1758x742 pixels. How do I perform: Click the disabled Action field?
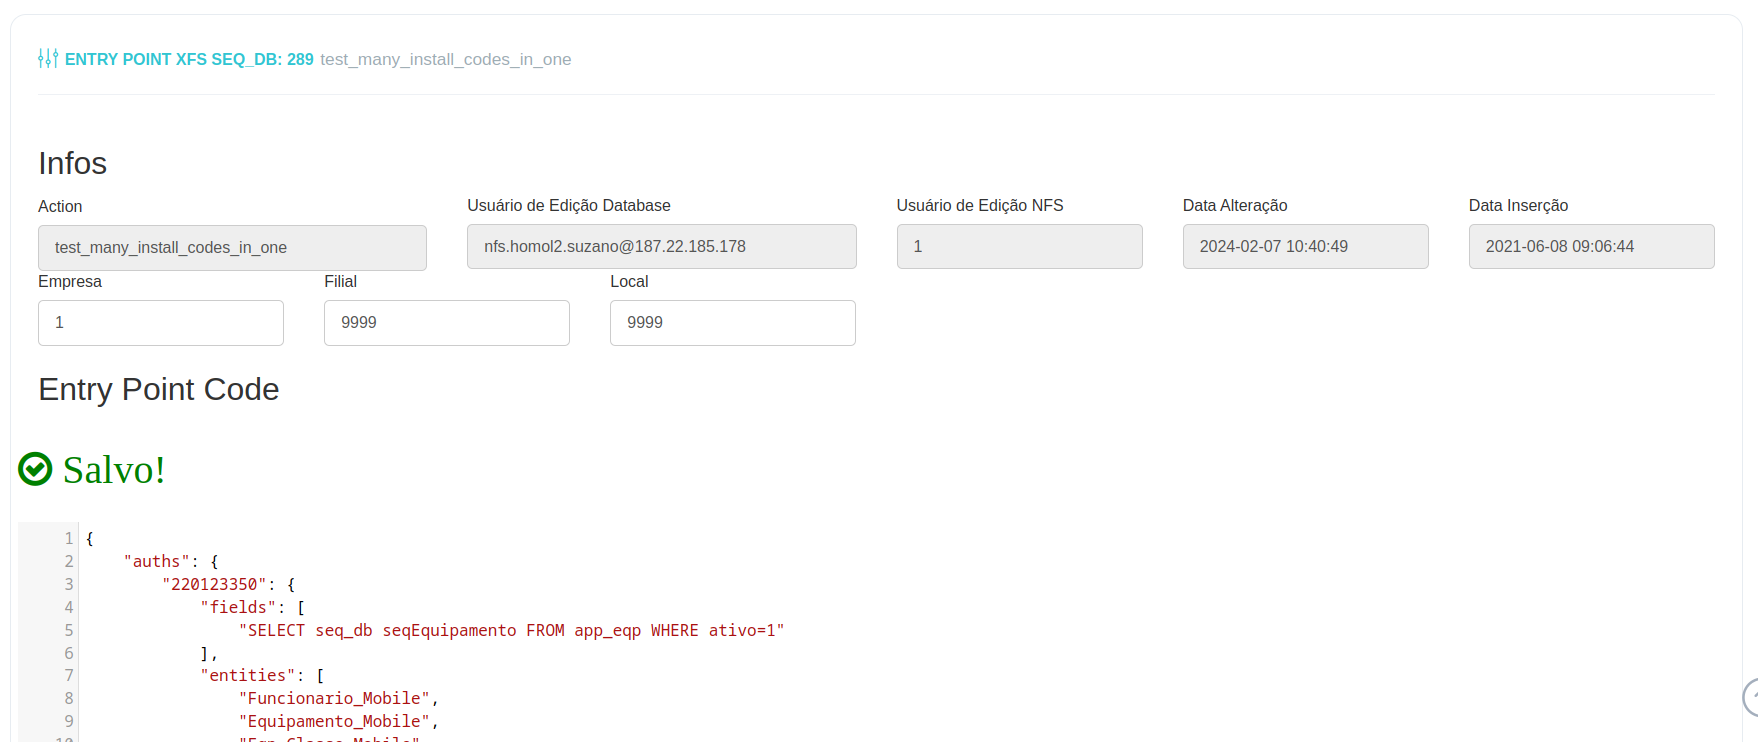[232, 248]
